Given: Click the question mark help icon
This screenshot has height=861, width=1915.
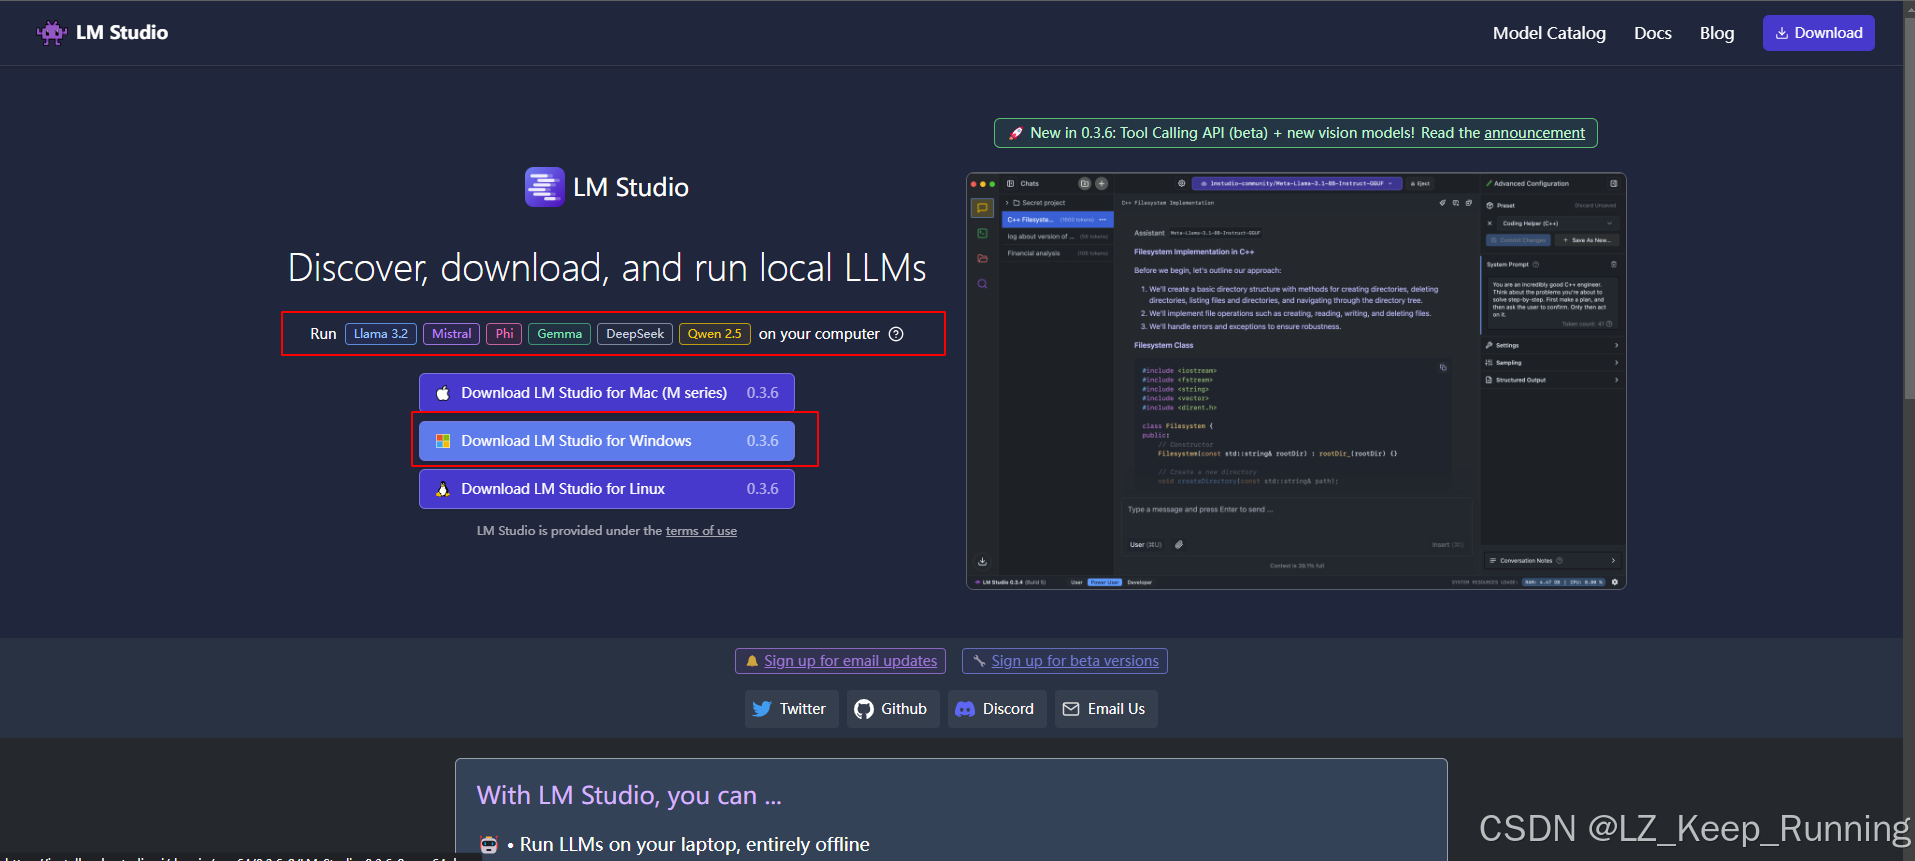Looking at the screenshot, I should [896, 334].
